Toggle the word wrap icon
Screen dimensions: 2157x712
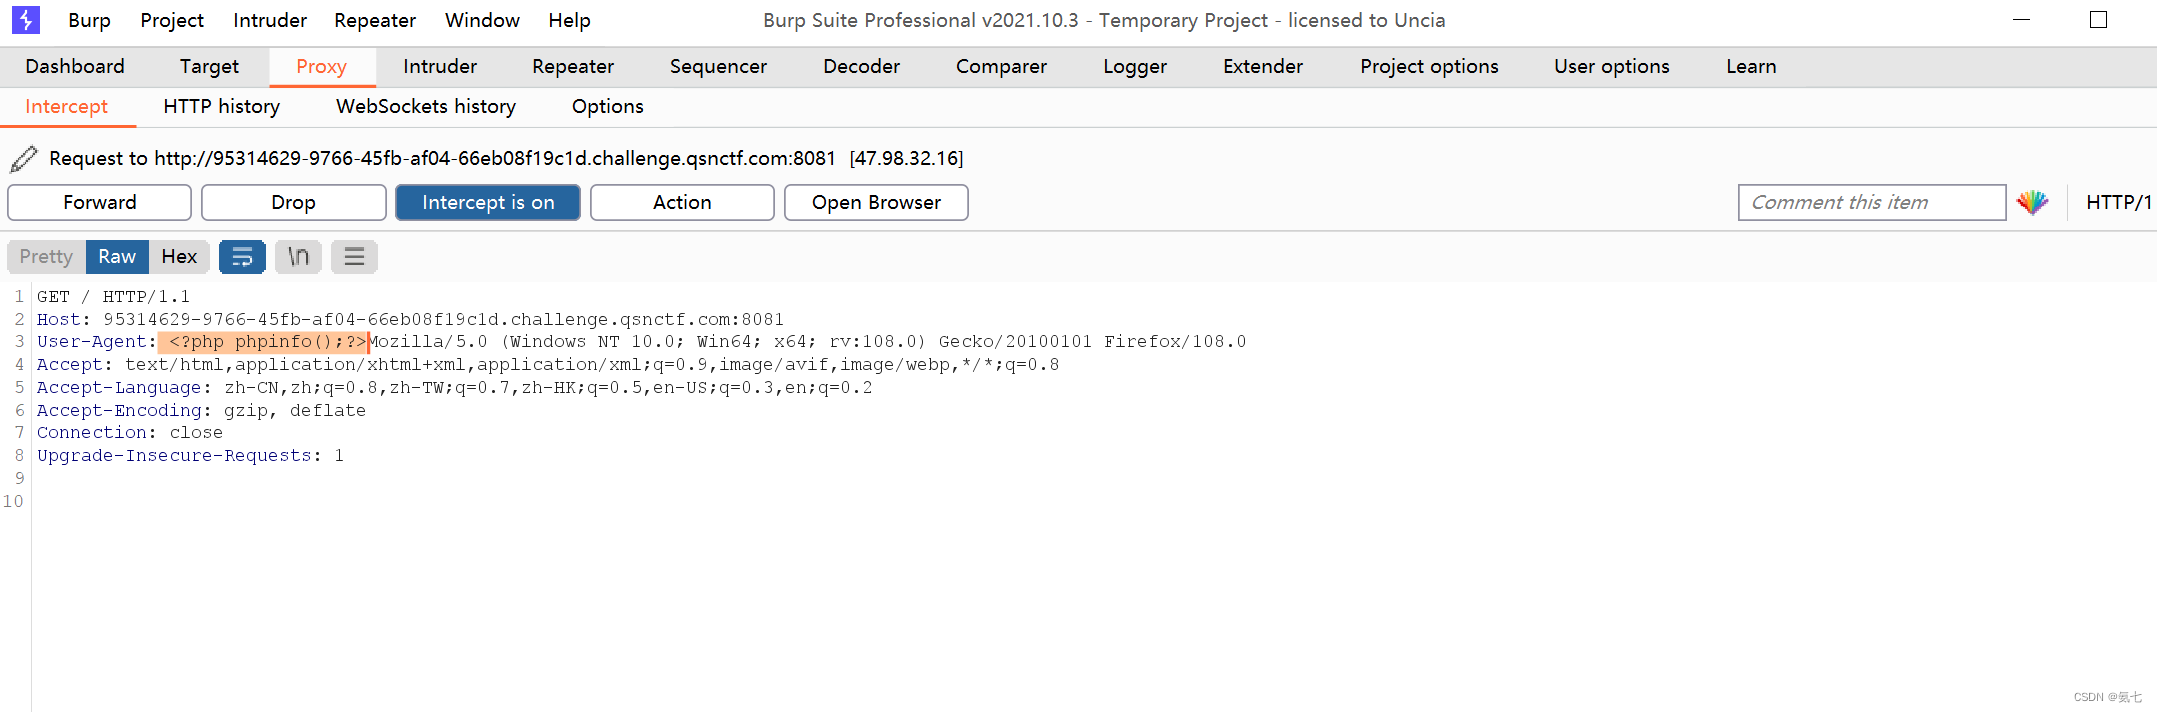pyautogui.click(x=242, y=257)
